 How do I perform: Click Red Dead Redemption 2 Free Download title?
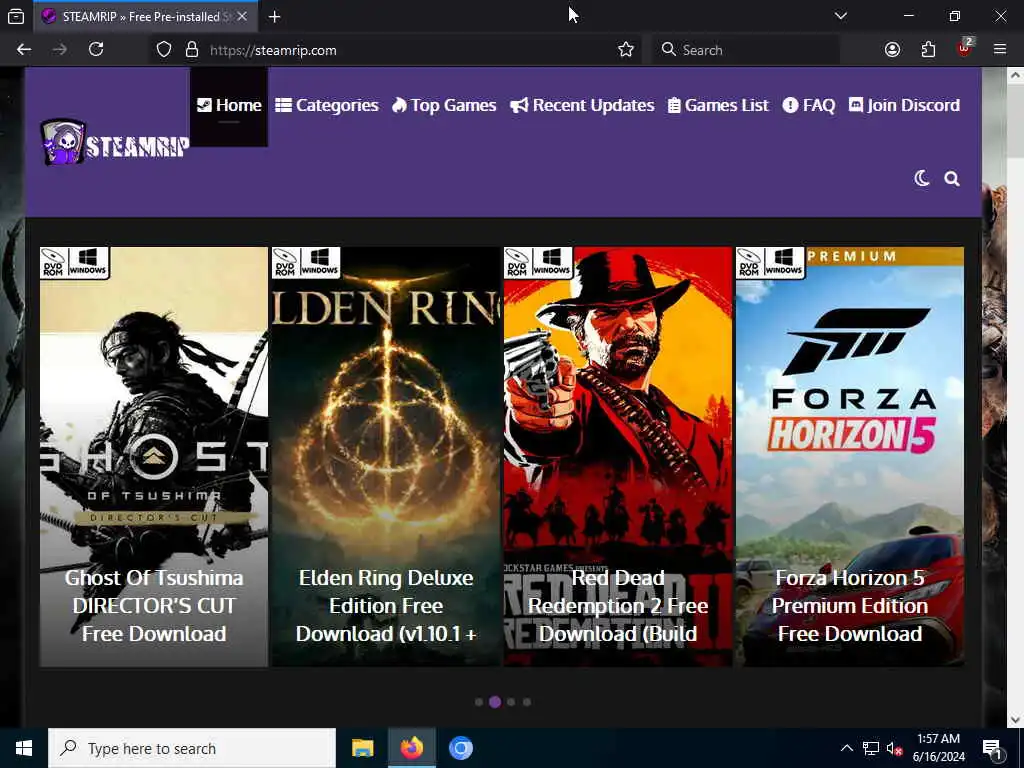[x=618, y=605]
